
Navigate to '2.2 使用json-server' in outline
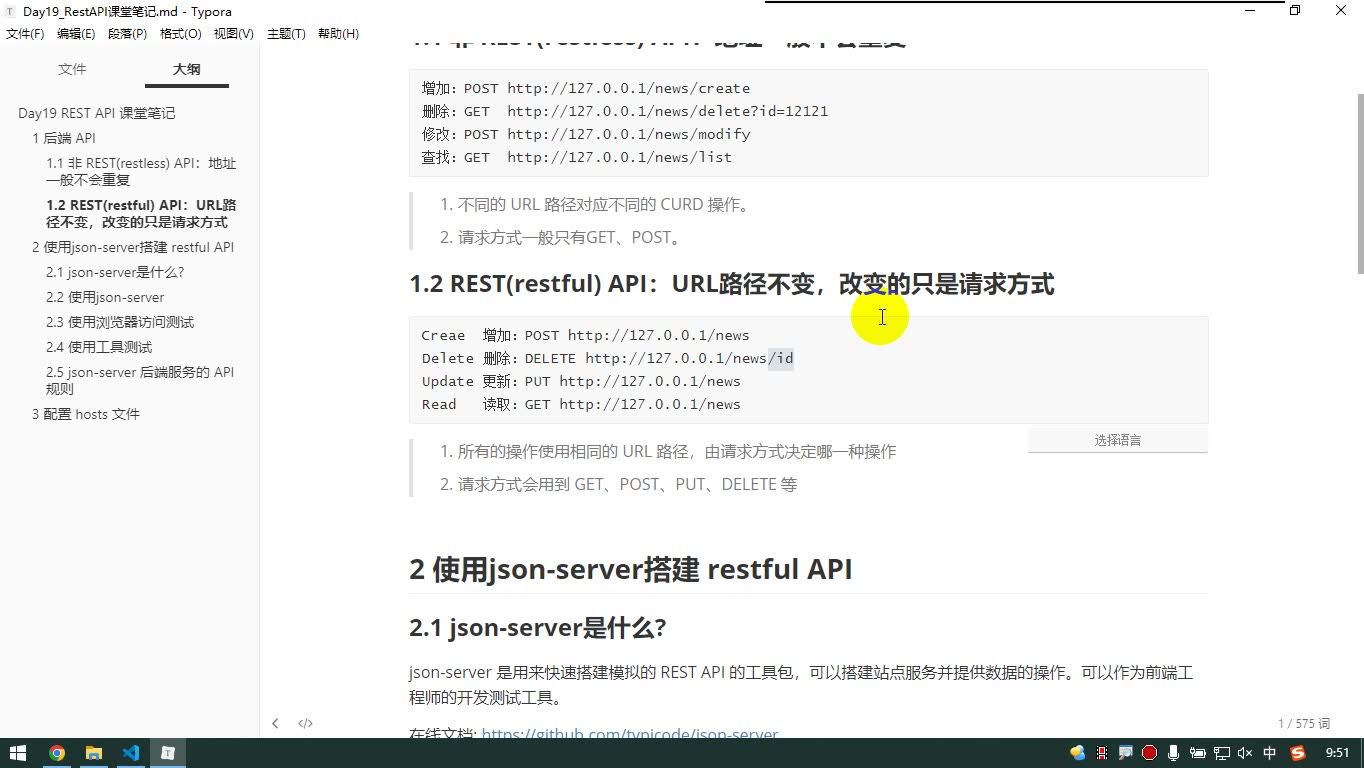[105, 297]
